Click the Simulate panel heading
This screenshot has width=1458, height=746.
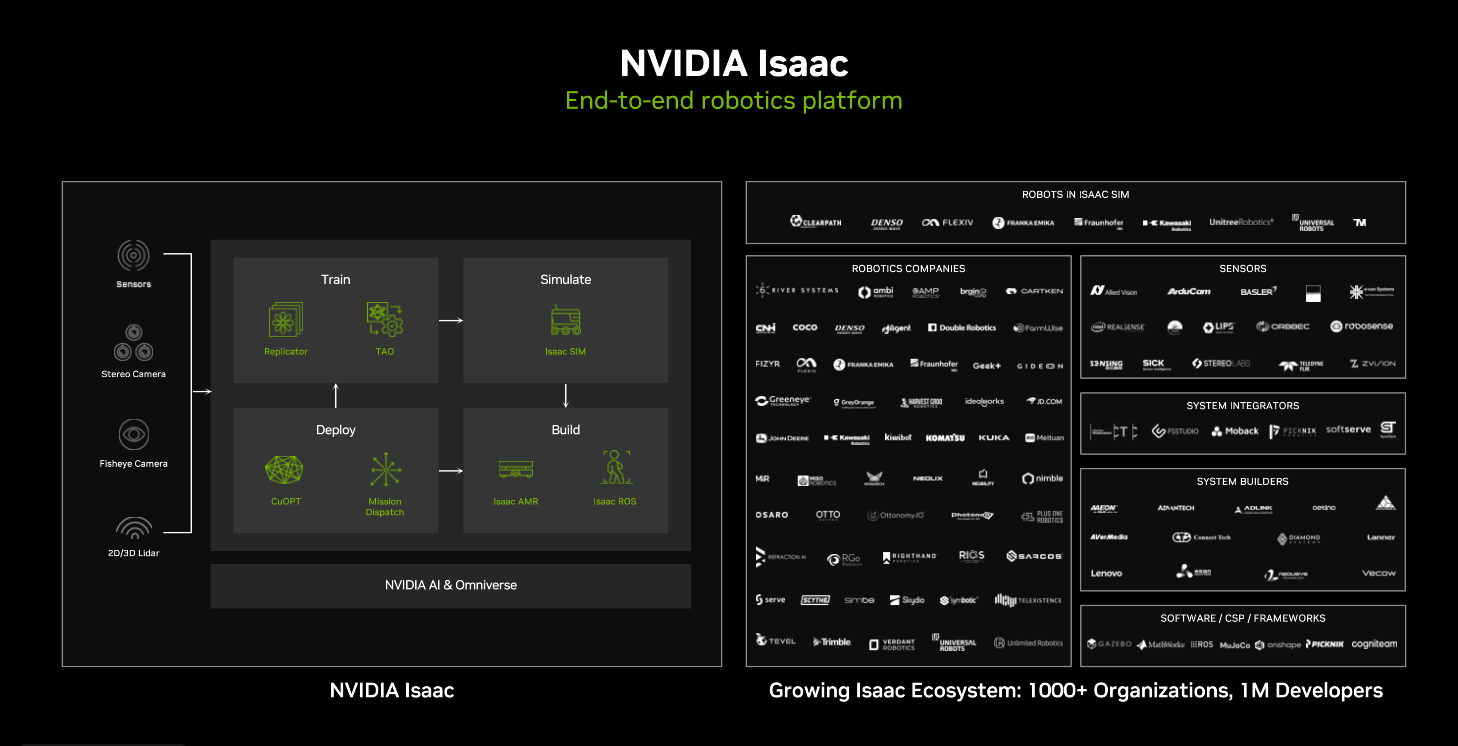click(x=566, y=279)
